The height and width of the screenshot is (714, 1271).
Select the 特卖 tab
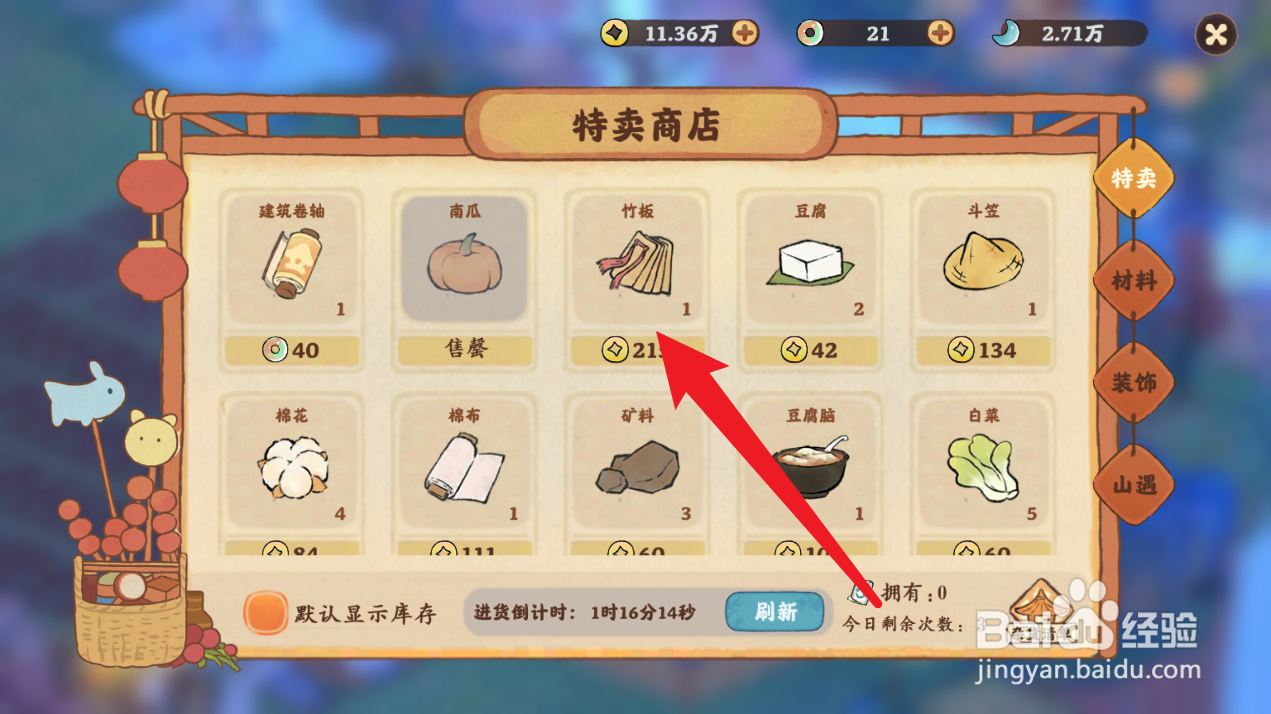coord(1134,179)
